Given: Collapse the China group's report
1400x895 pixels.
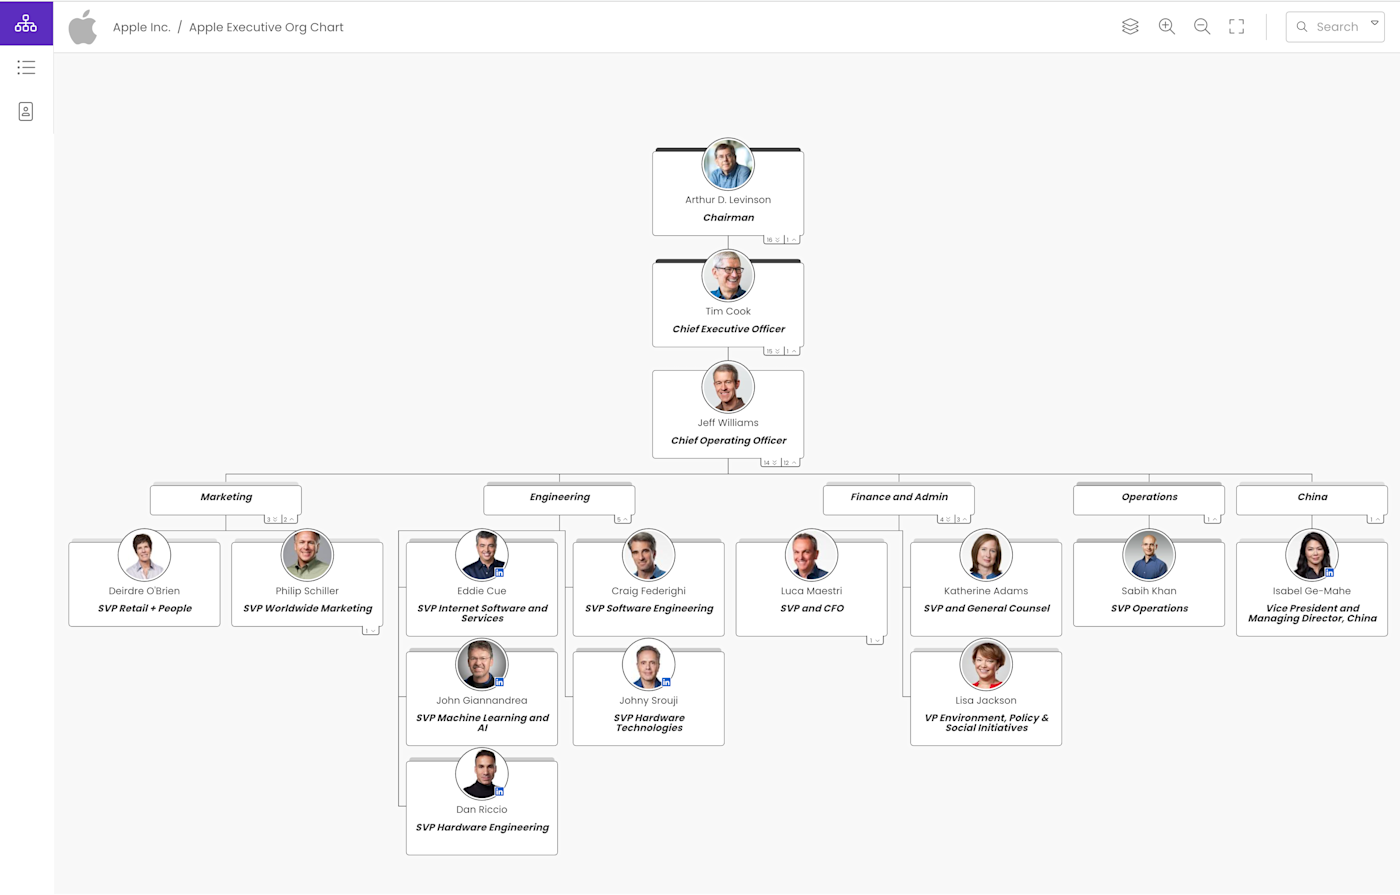Looking at the screenshot, I should [1376, 519].
